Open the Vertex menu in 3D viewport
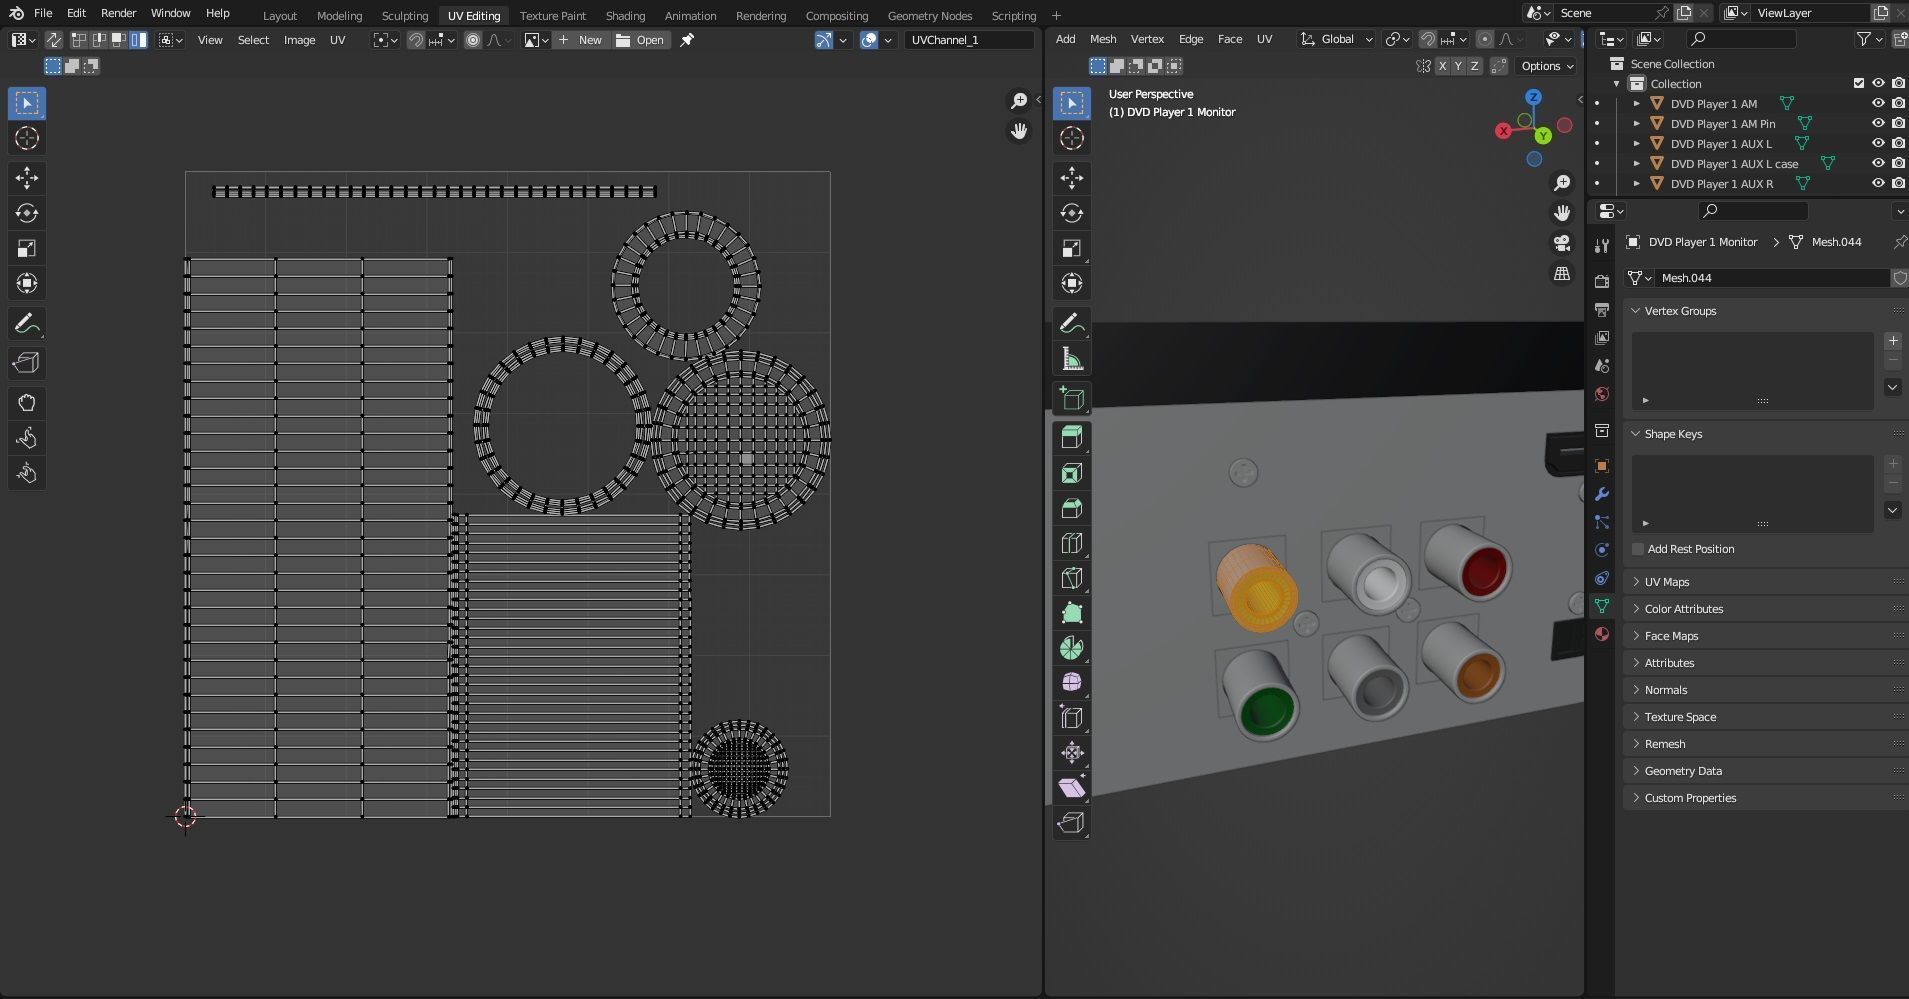The width and height of the screenshot is (1909, 999). 1147,39
